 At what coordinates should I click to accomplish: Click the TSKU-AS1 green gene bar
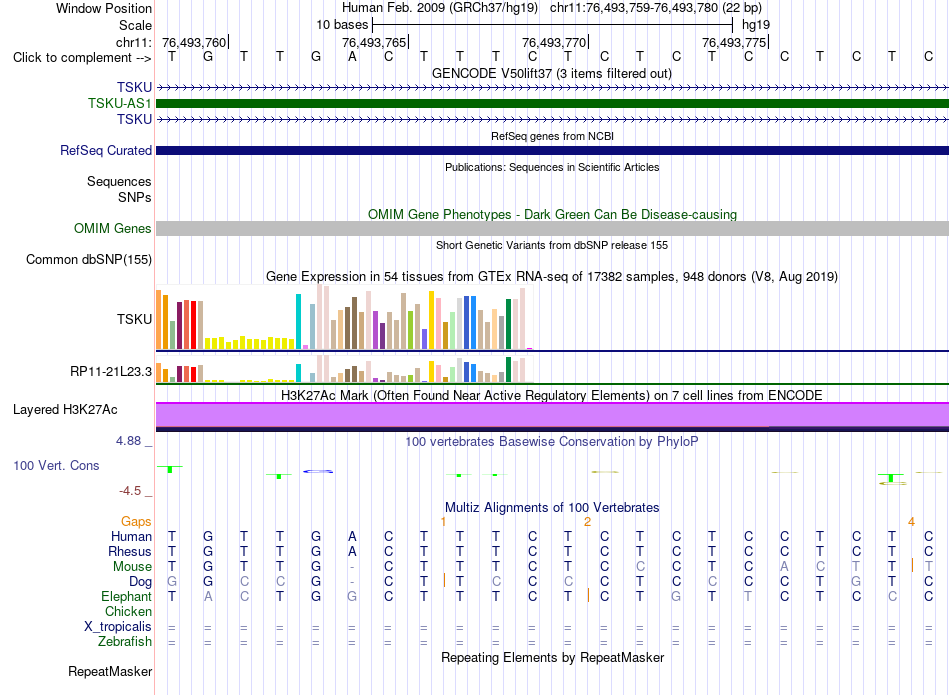(552, 104)
